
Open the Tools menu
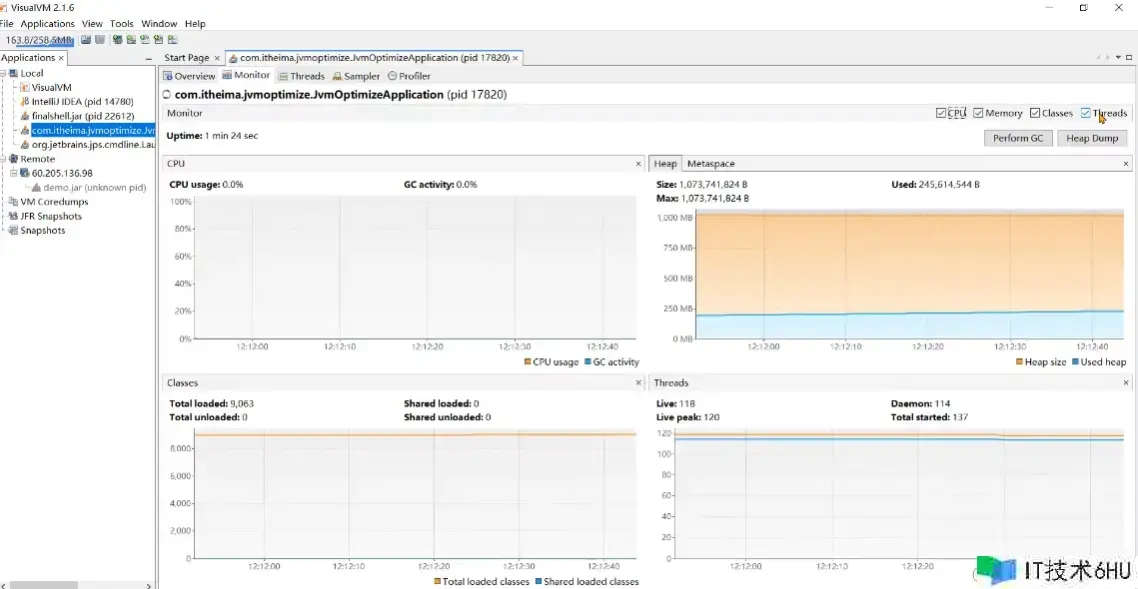tap(122, 24)
